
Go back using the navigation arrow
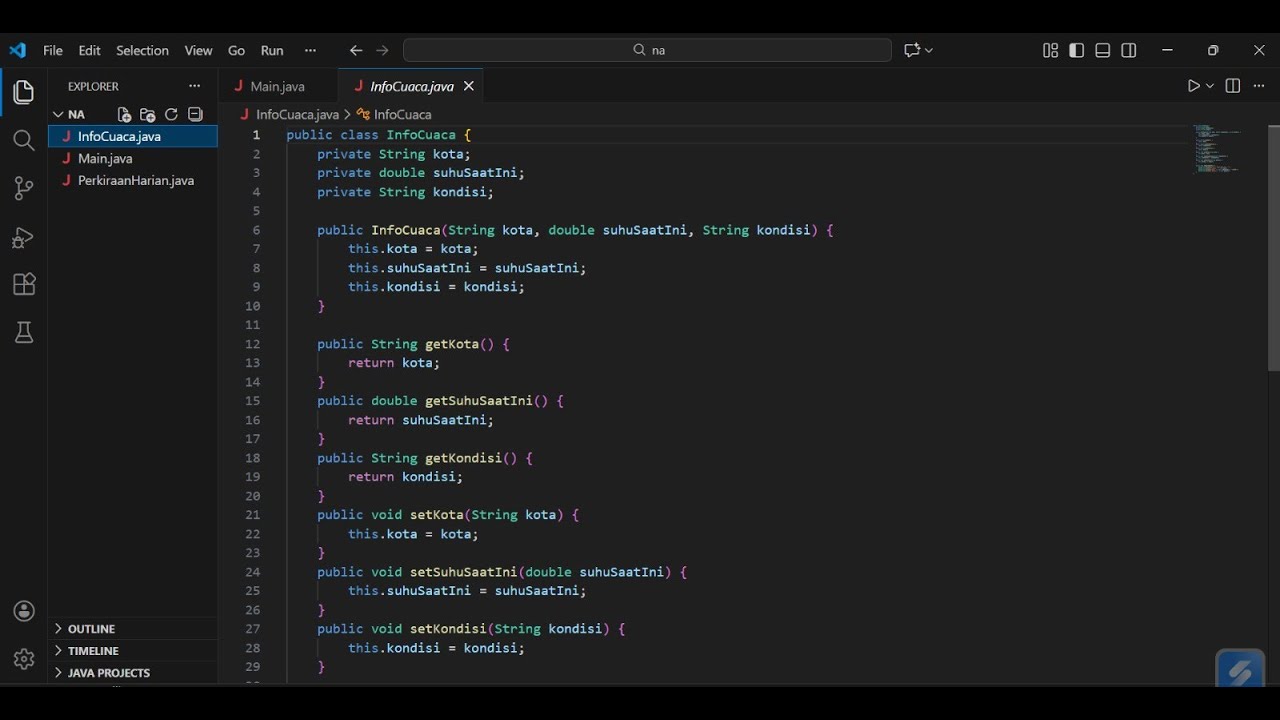356,50
